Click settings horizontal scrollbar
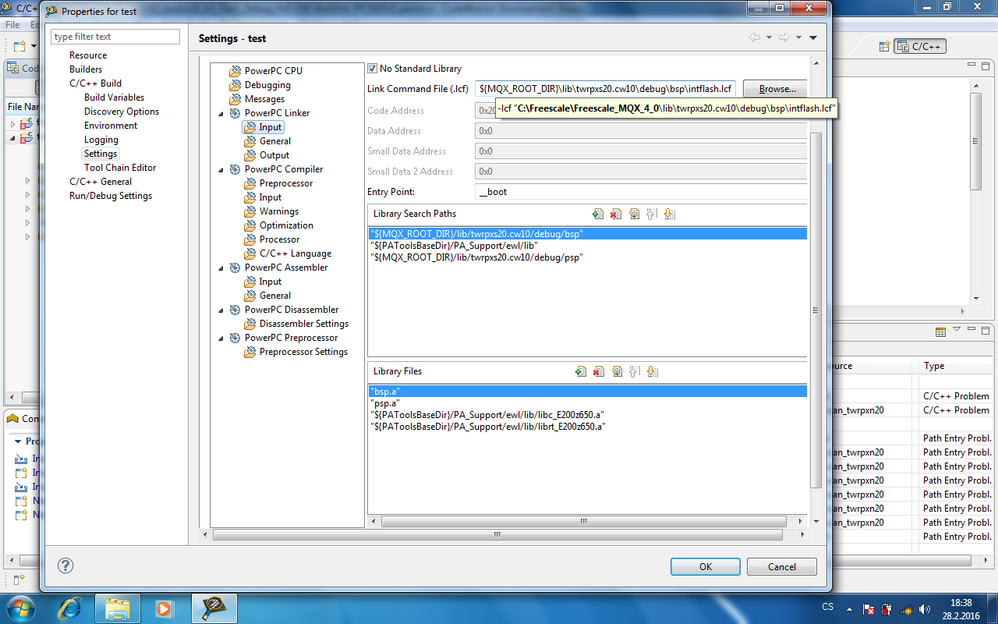The height and width of the screenshot is (624, 998). tap(498, 535)
